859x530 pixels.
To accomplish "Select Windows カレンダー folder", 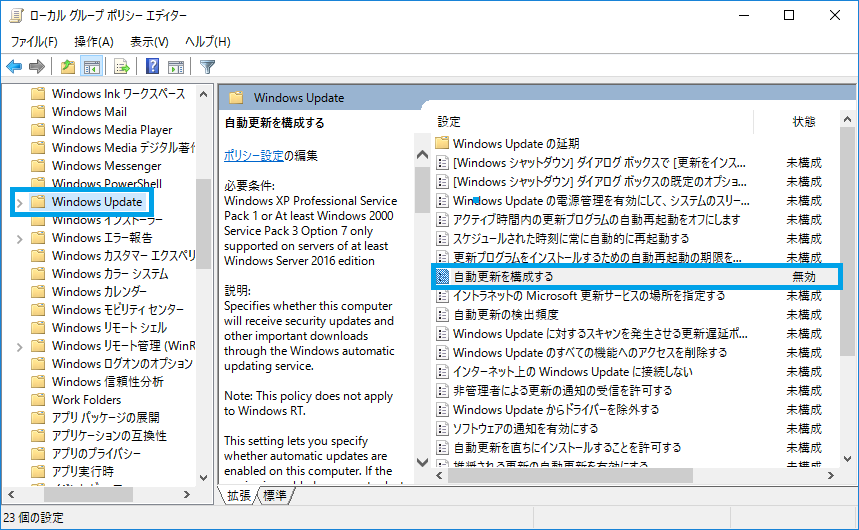I will click(89, 292).
